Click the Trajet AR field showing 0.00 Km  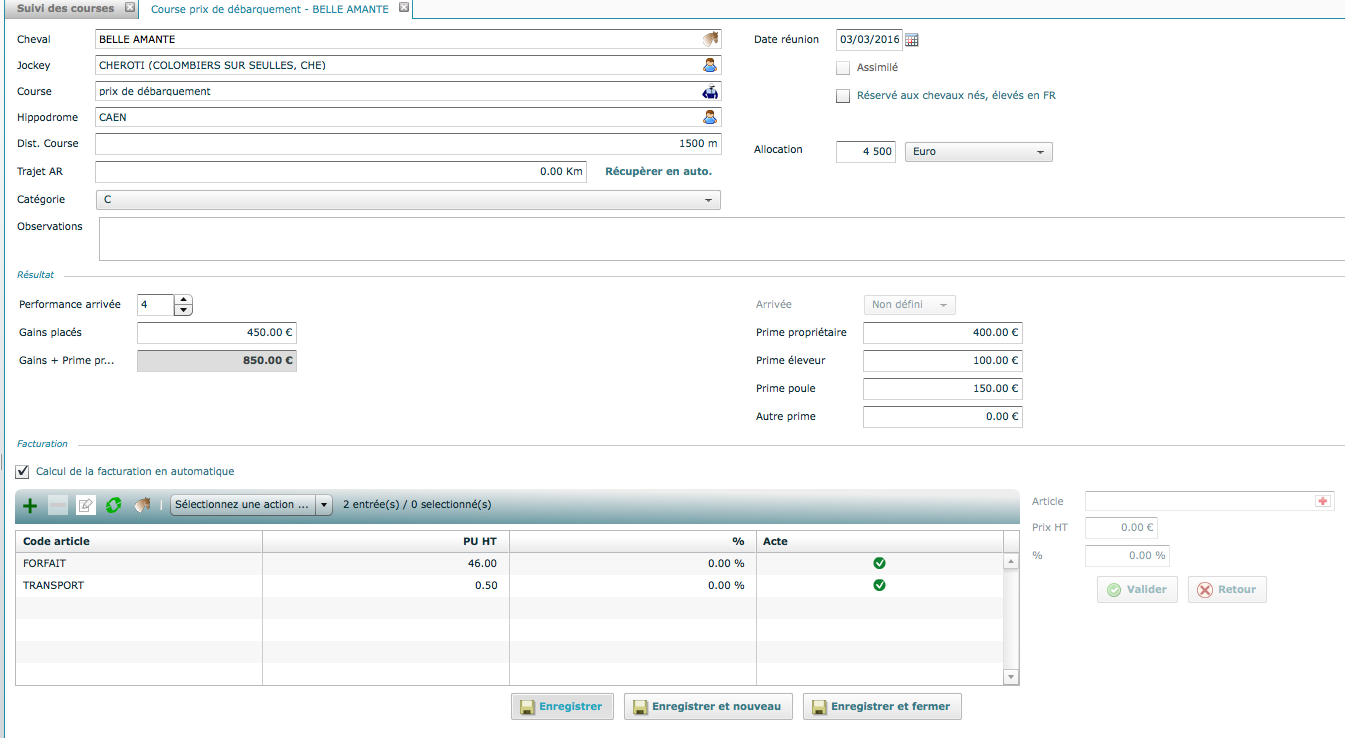[x=341, y=171]
